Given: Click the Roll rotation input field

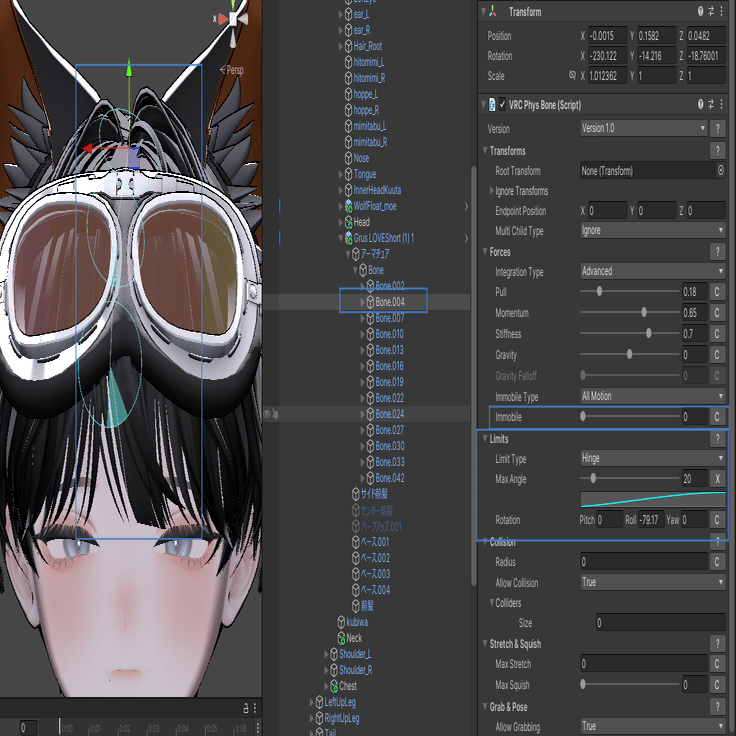Looking at the screenshot, I should [653, 520].
